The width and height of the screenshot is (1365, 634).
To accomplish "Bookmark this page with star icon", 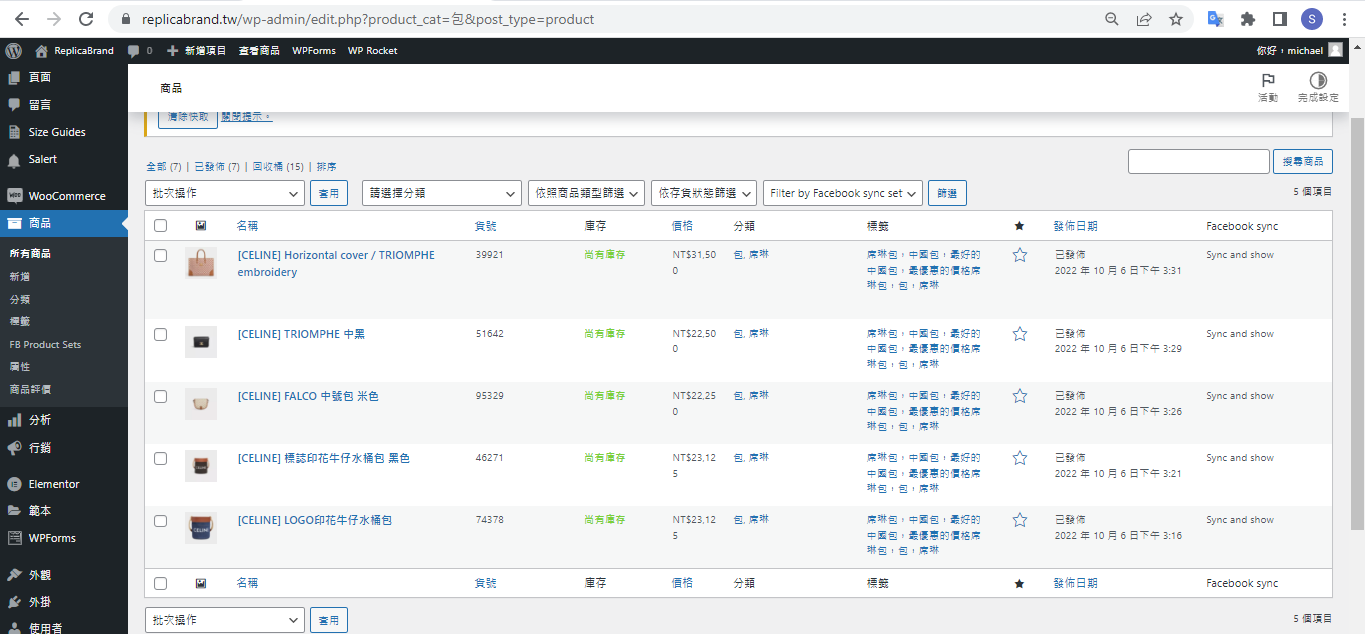I will click(1176, 19).
